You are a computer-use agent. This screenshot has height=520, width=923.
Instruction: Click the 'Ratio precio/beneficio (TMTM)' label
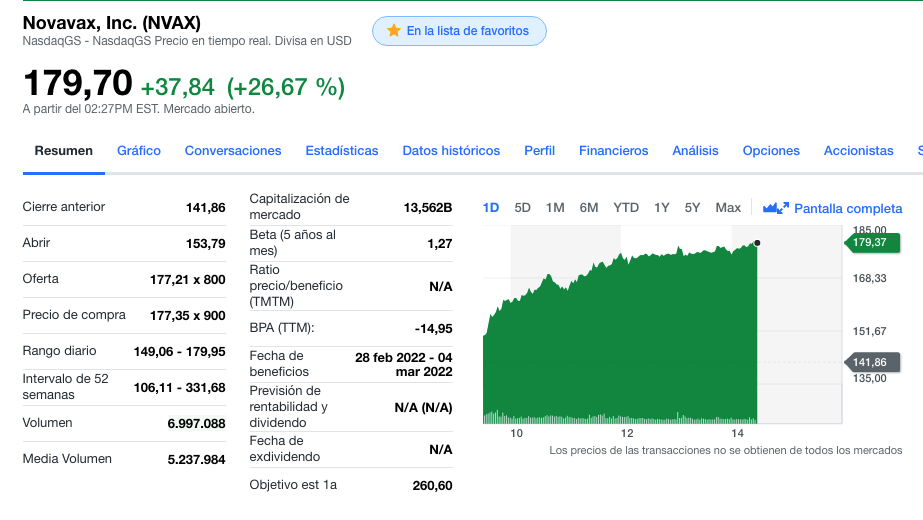click(296, 286)
